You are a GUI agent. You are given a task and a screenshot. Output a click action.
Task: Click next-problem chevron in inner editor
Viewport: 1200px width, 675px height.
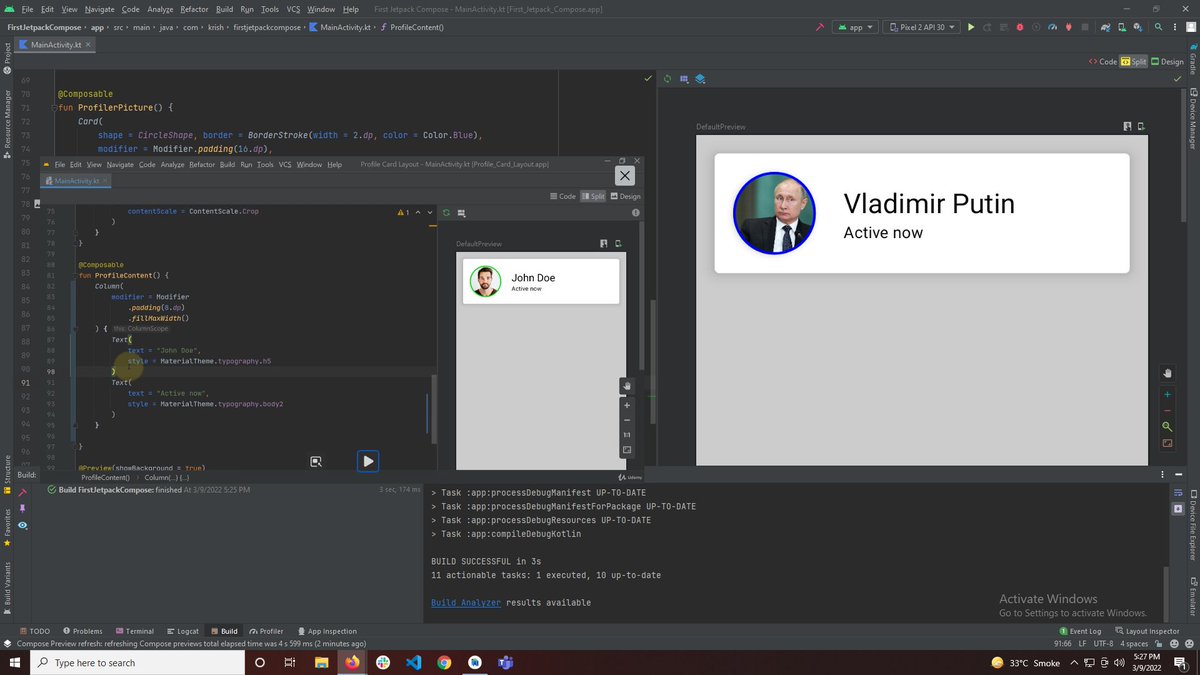tap(430, 212)
